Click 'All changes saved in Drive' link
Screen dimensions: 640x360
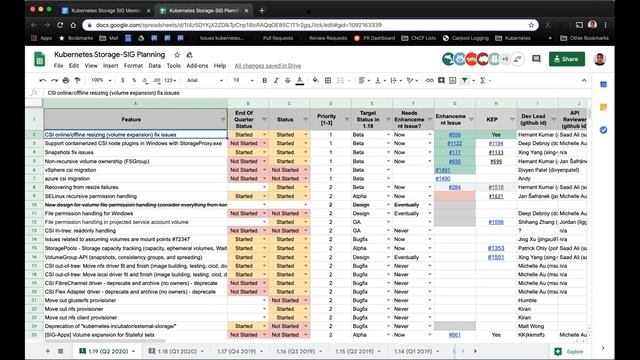coord(268,66)
